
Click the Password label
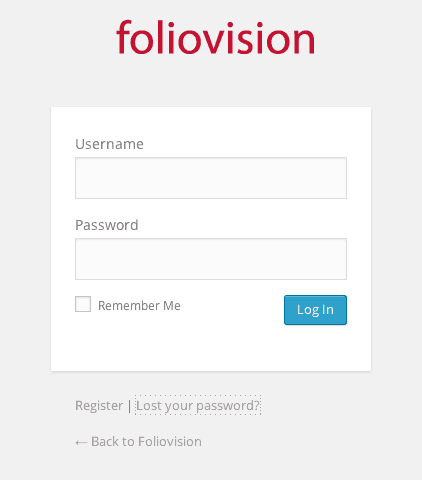(x=107, y=225)
